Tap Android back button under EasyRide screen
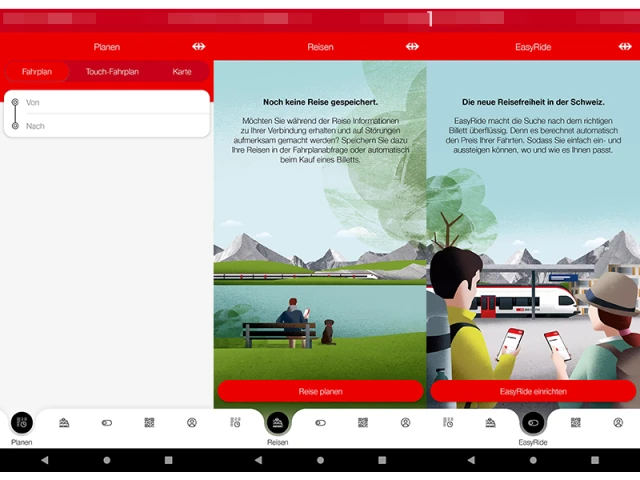 click(471, 460)
